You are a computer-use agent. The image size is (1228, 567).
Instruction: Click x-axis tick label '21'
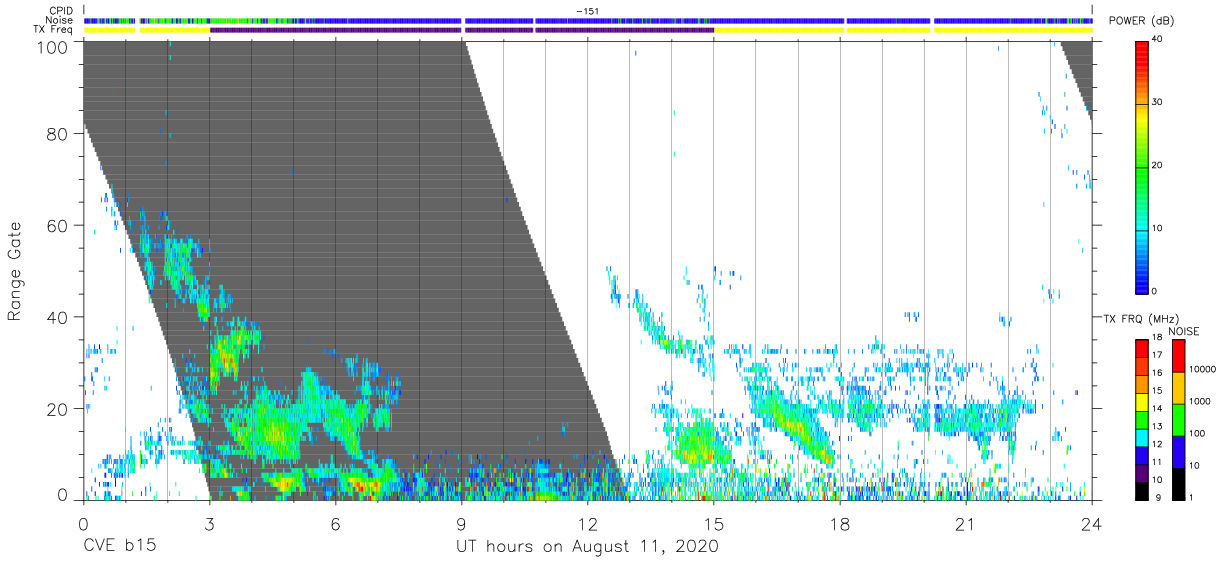966,525
